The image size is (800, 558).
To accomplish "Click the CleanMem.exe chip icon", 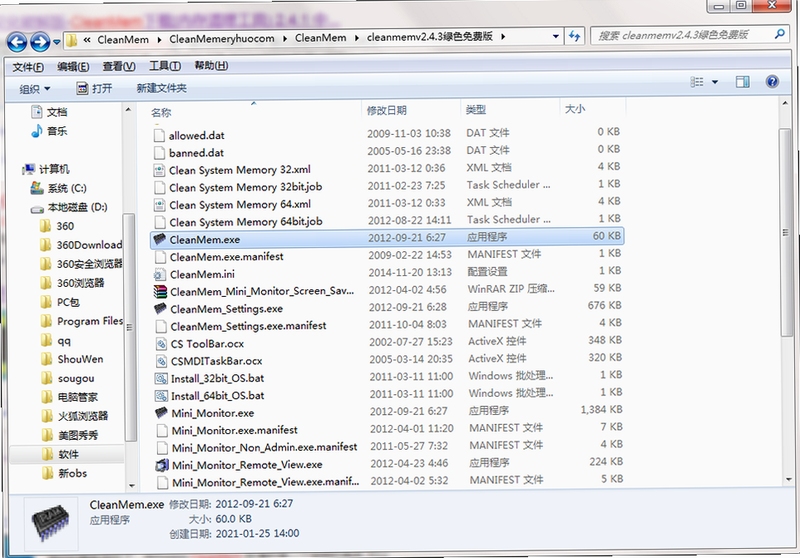I will click(160, 239).
